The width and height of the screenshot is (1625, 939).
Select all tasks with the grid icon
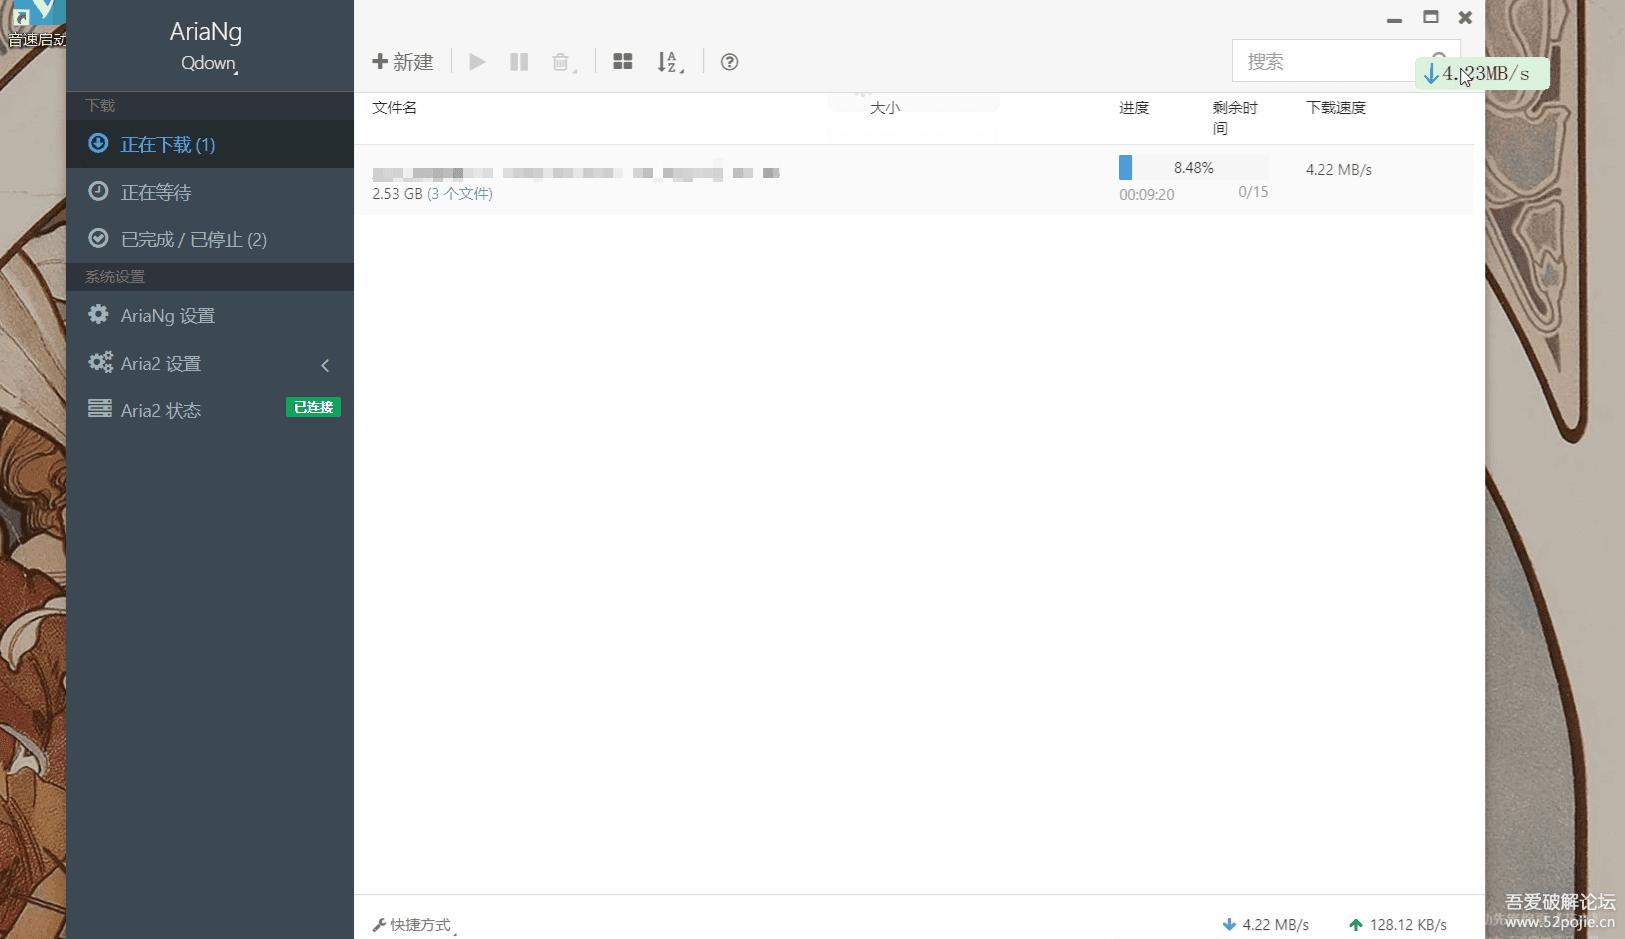click(622, 62)
